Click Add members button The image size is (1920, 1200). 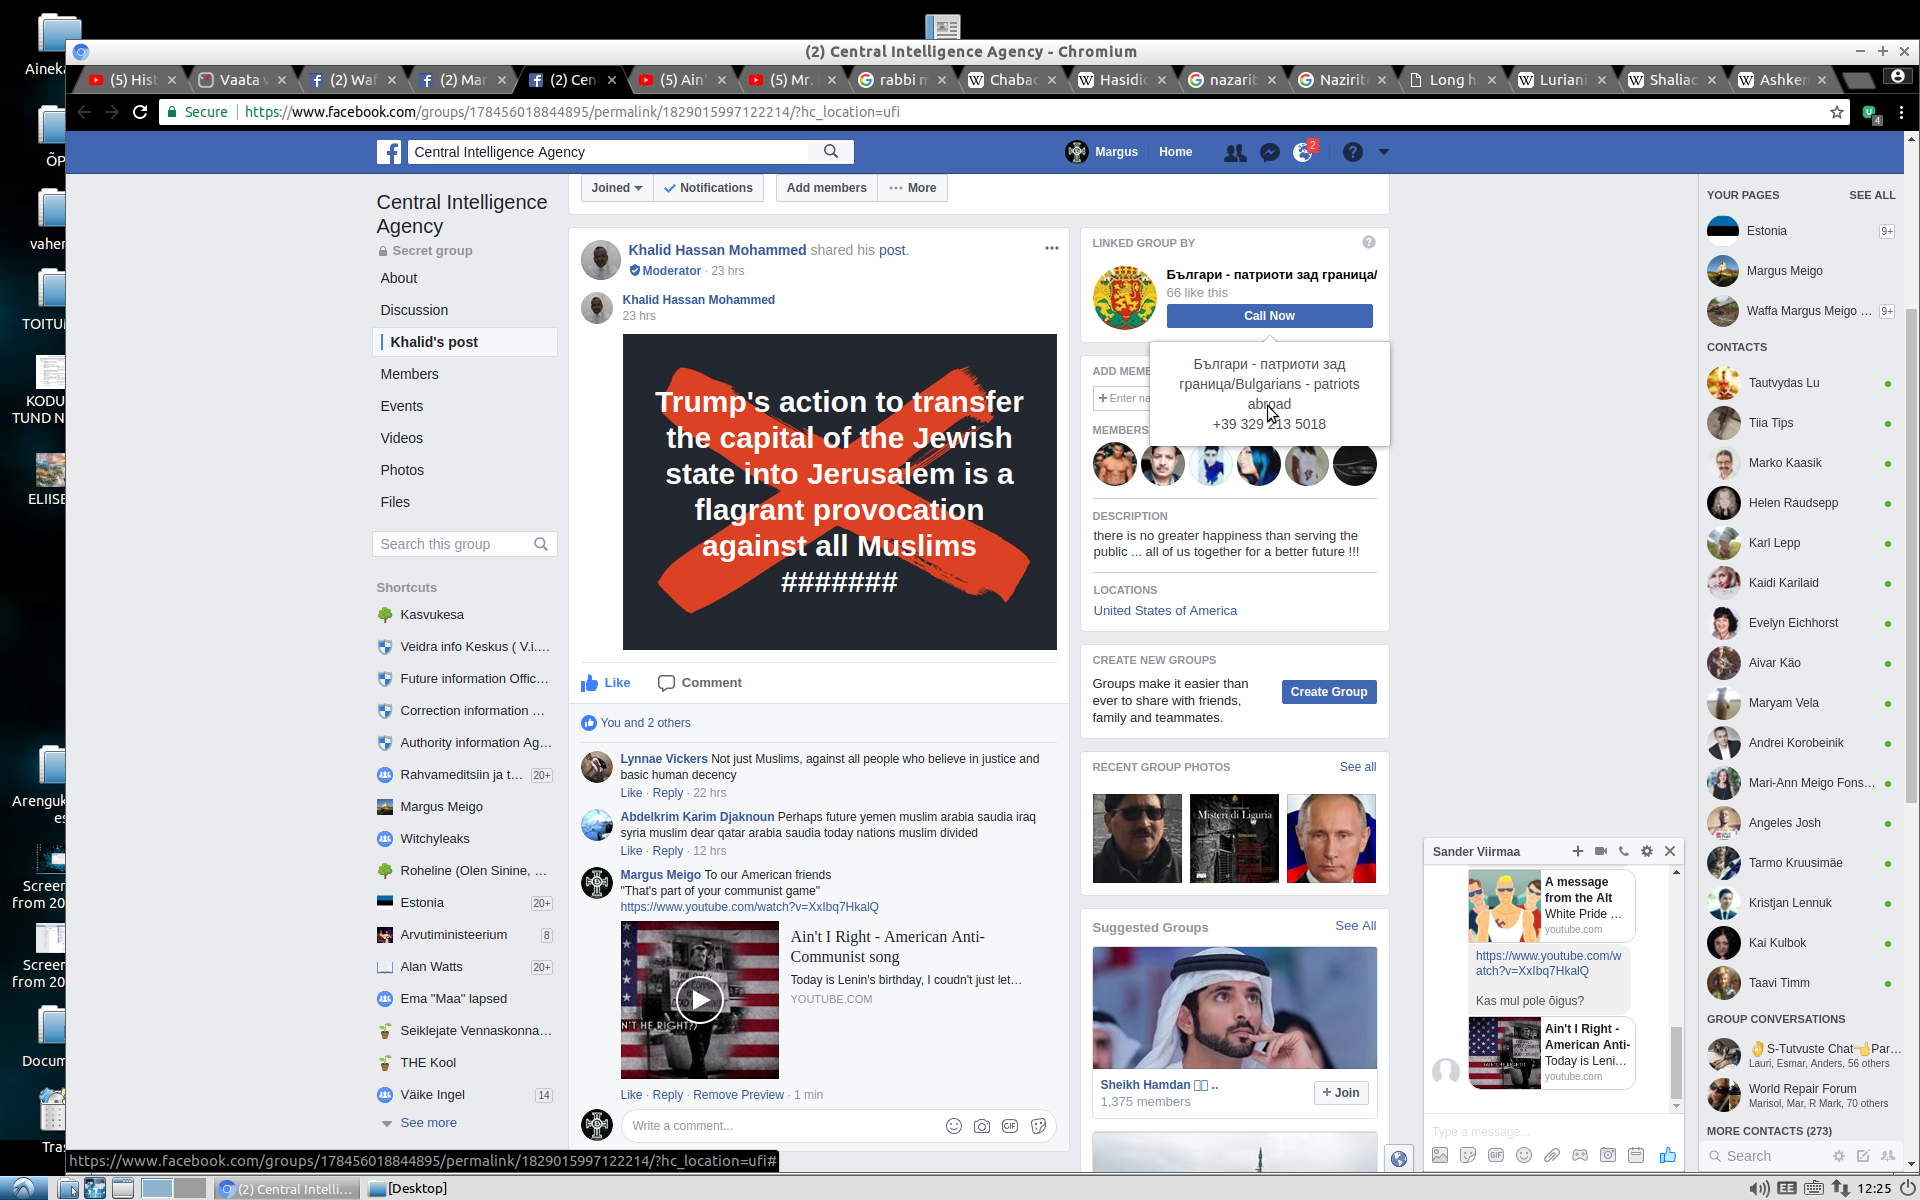[x=826, y=188]
